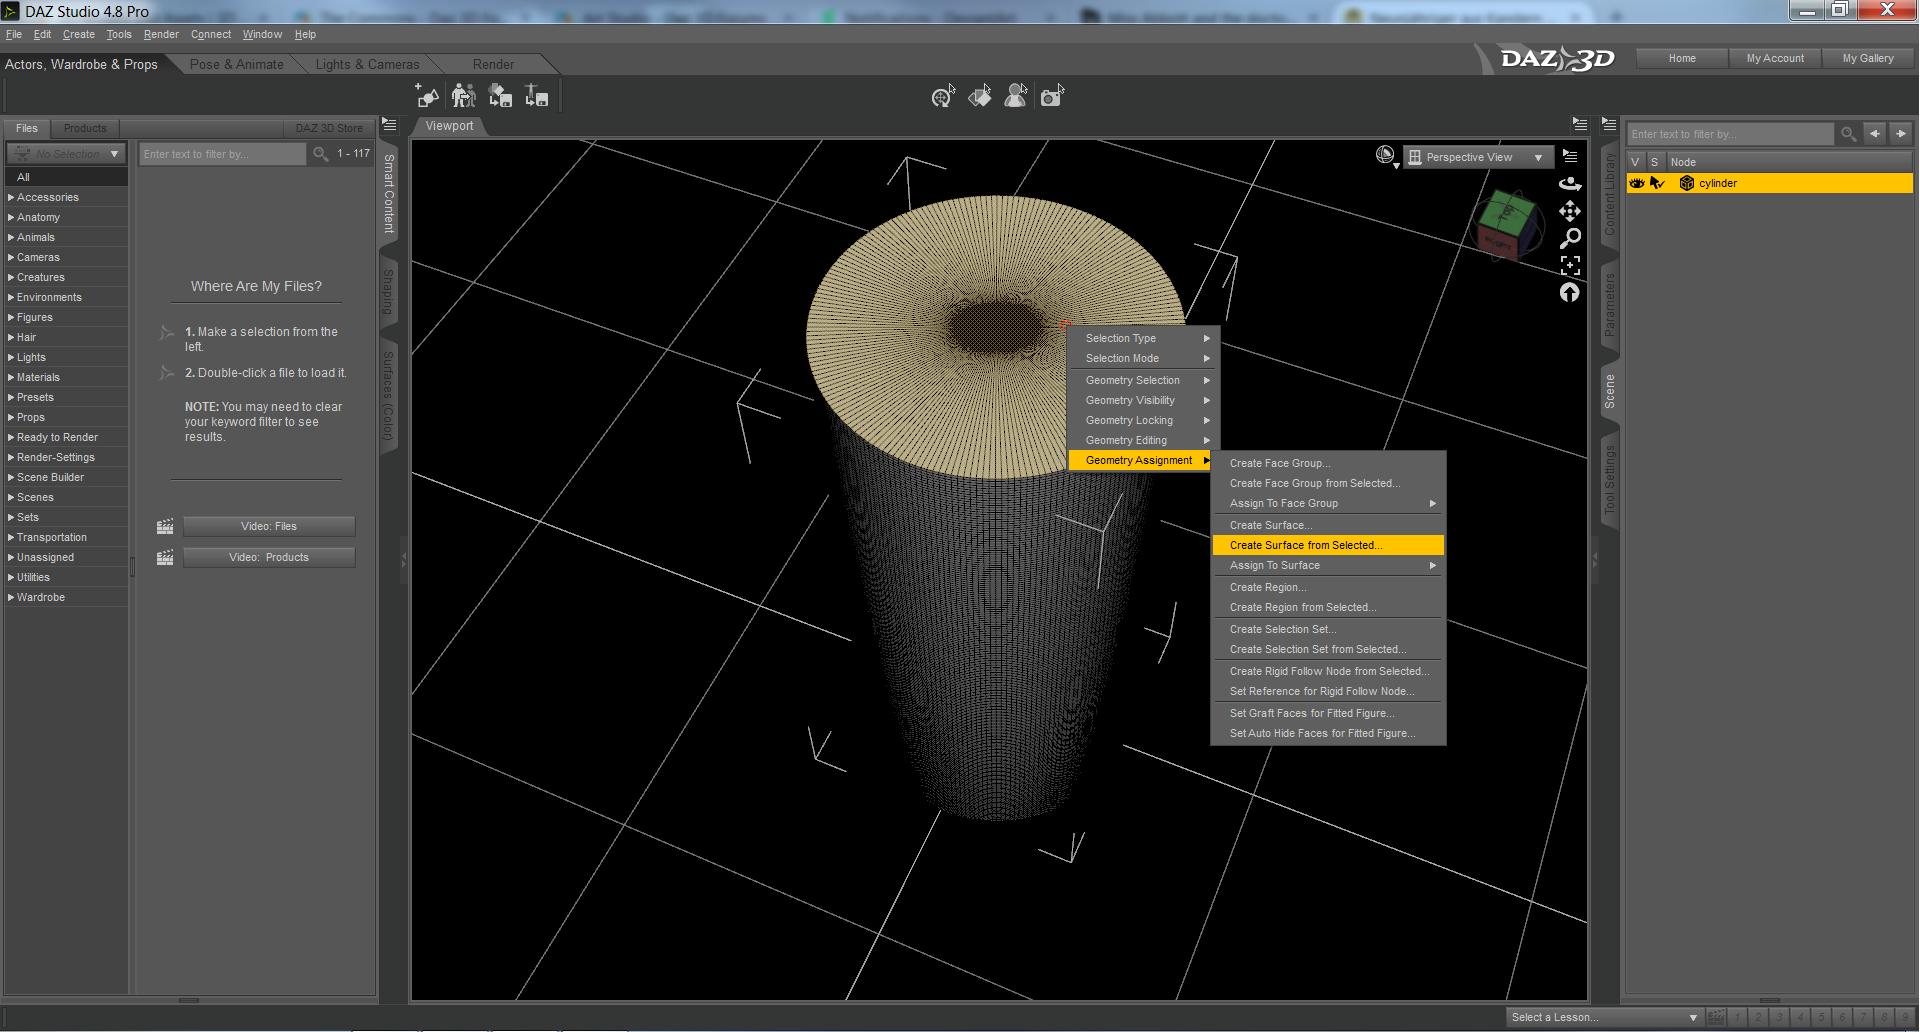The width and height of the screenshot is (1920, 1032).
Task: Expand the Accessories category
Action: pyautogui.click(x=11, y=197)
